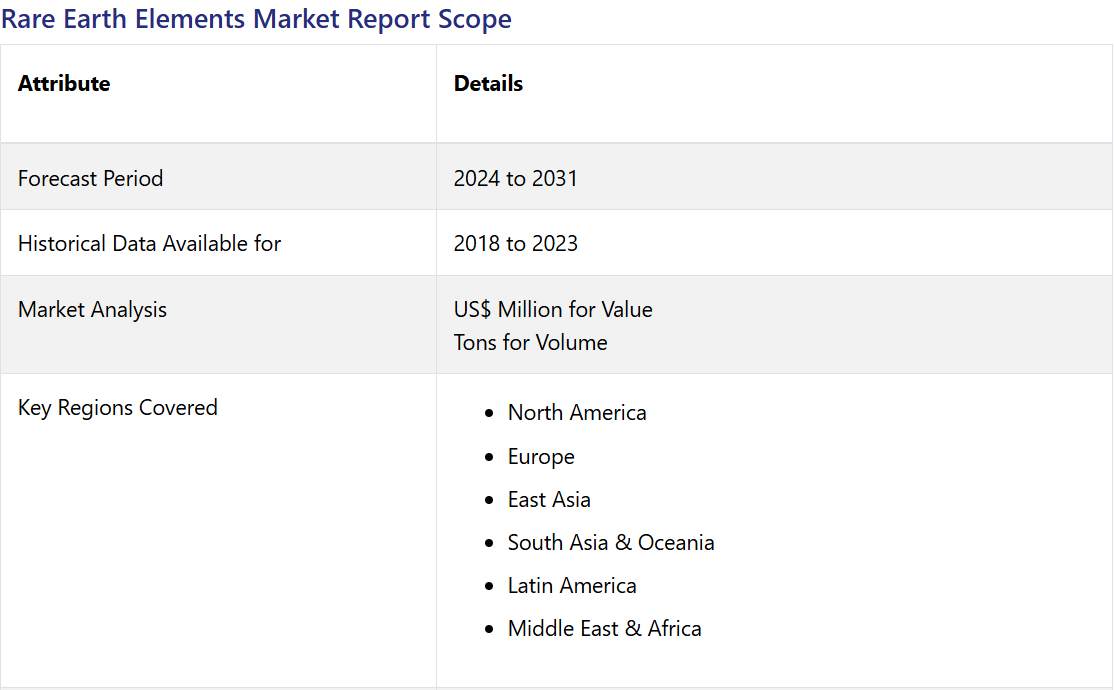Click the Latin America list item
This screenshot has width=1114, height=690.
(x=572, y=586)
